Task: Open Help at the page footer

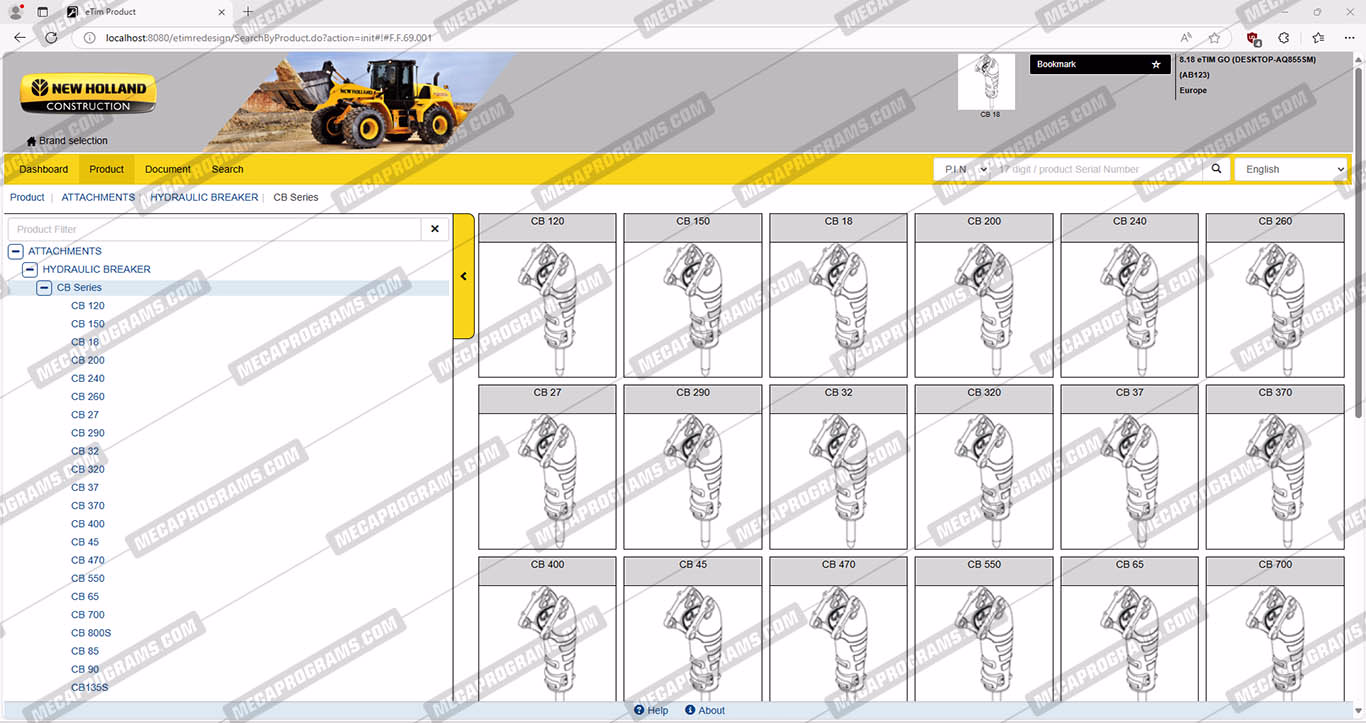Action: tap(651, 711)
